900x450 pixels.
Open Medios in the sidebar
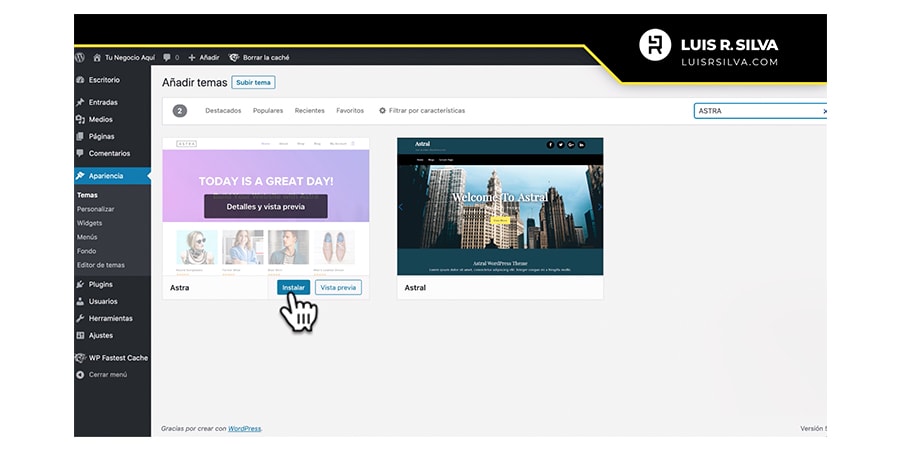click(100, 119)
